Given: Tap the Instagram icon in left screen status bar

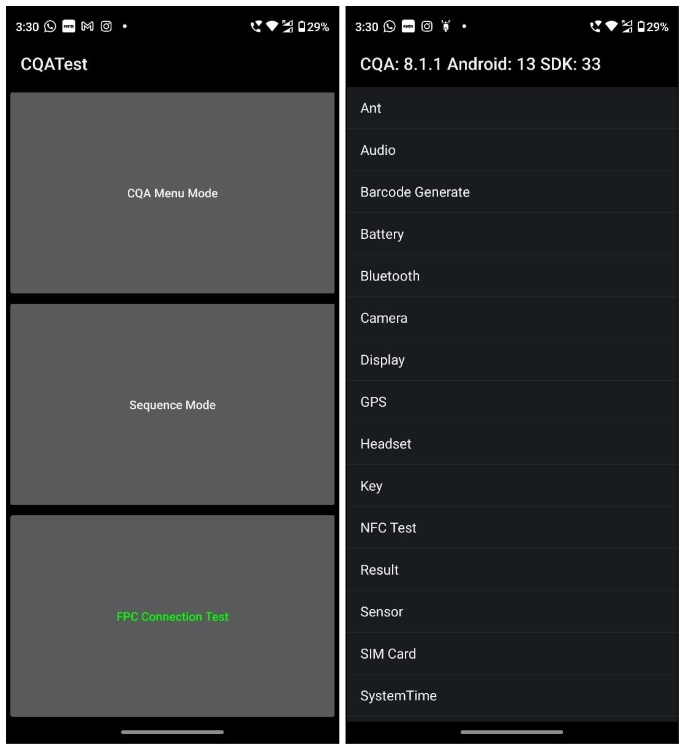Looking at the screenshot, I should (x=106, y=26).
